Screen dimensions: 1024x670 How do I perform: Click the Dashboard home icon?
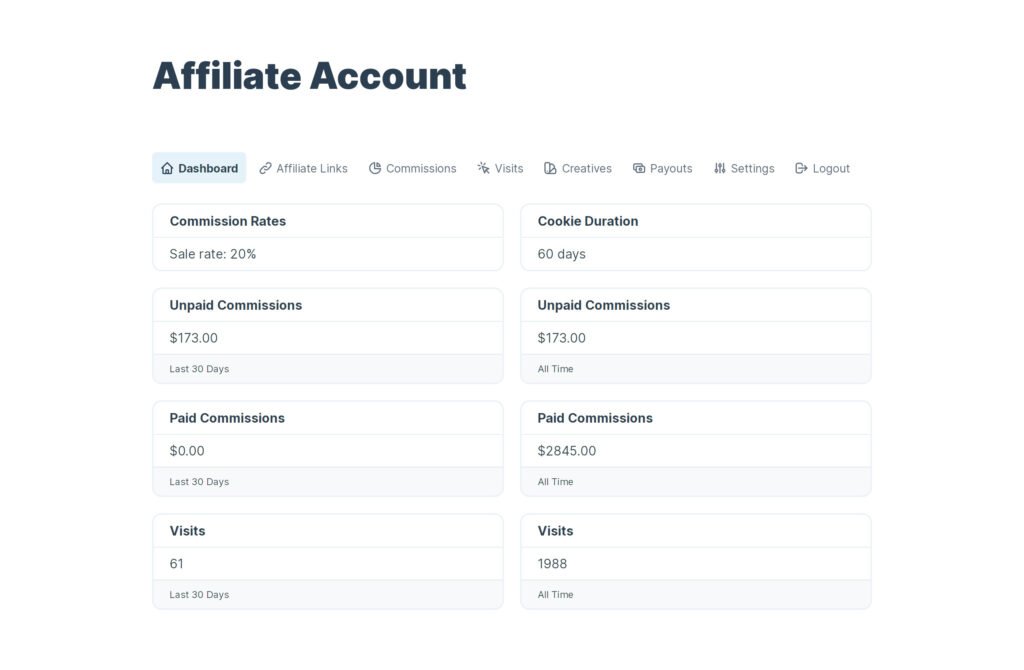[x=167, y=168]
